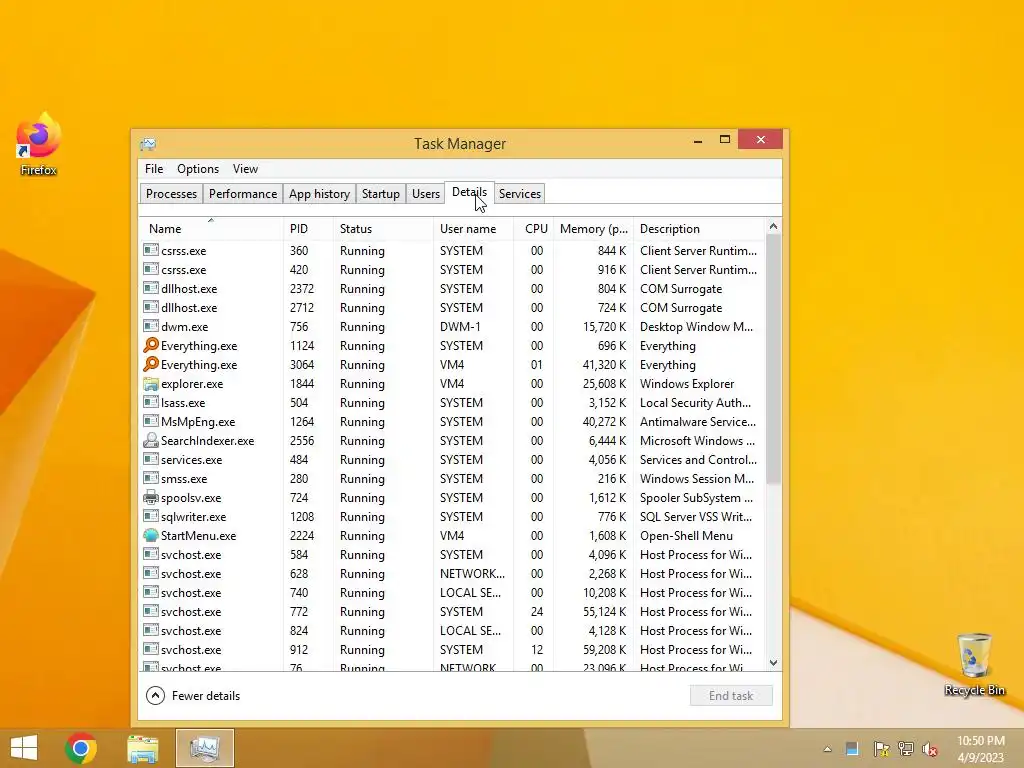
Task: Sort by the Memory column header
Action: pyautogui.click(x=593, y=229)
